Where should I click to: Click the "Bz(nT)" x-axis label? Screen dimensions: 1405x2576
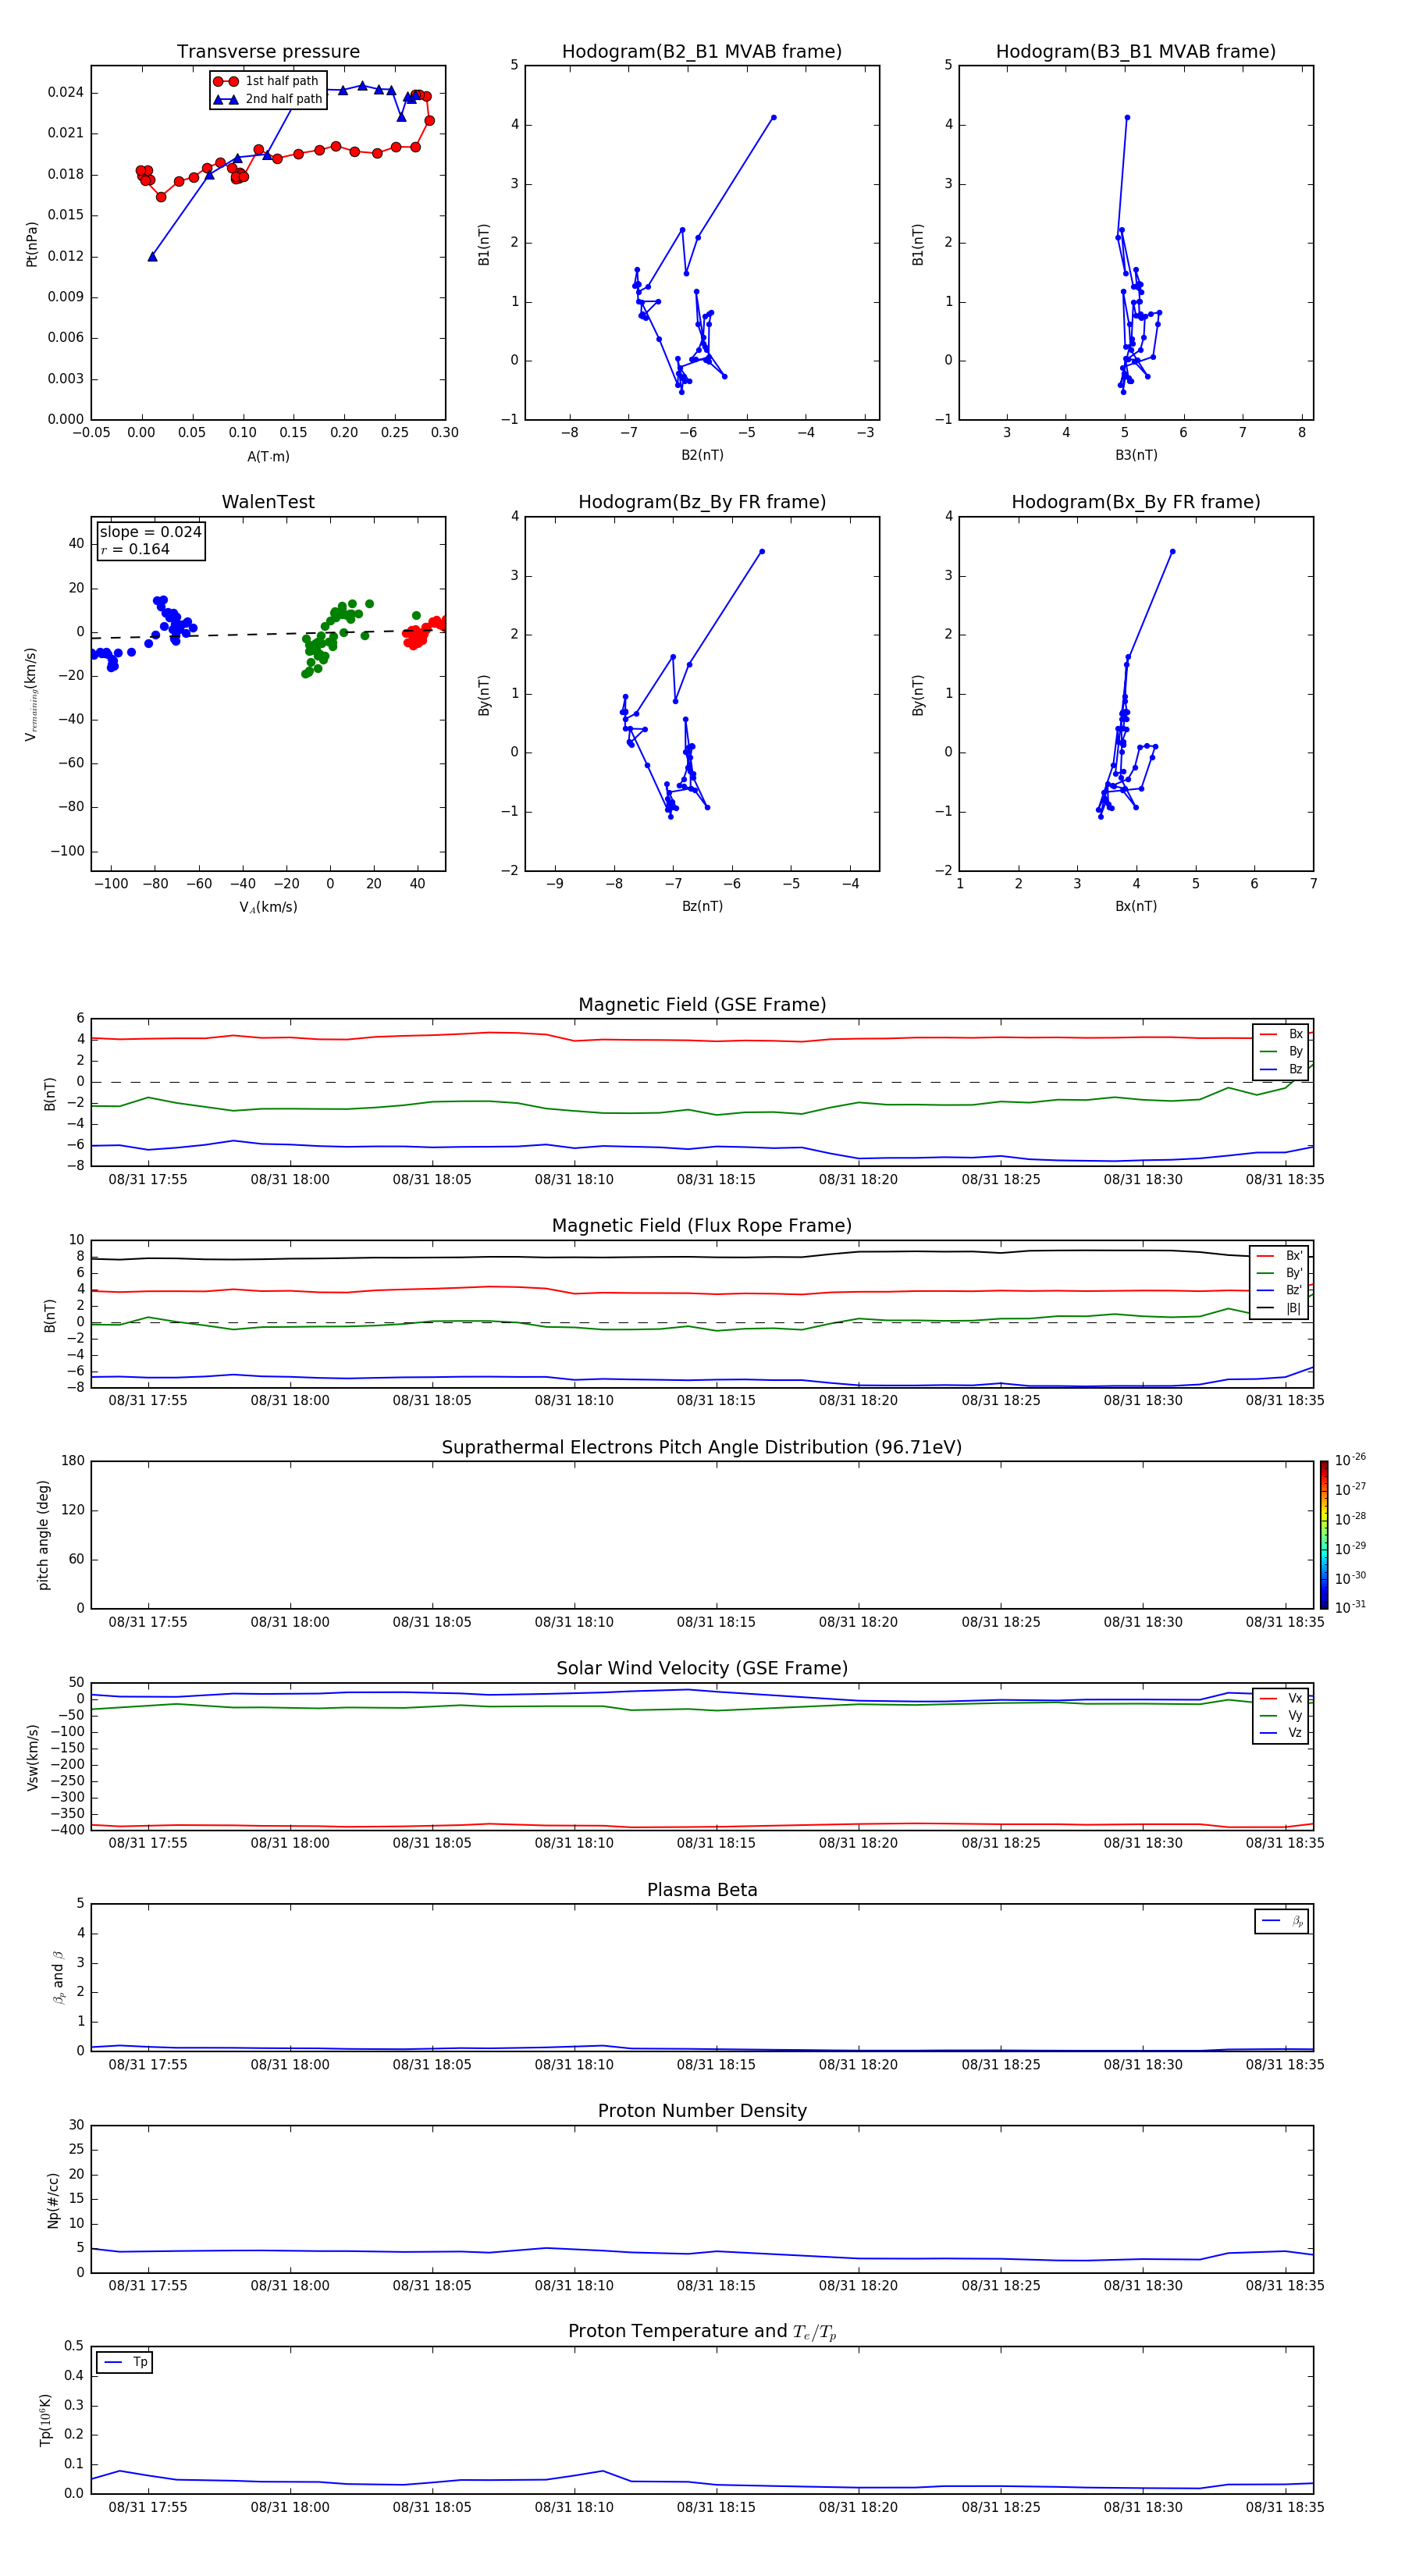click(702, 906)
